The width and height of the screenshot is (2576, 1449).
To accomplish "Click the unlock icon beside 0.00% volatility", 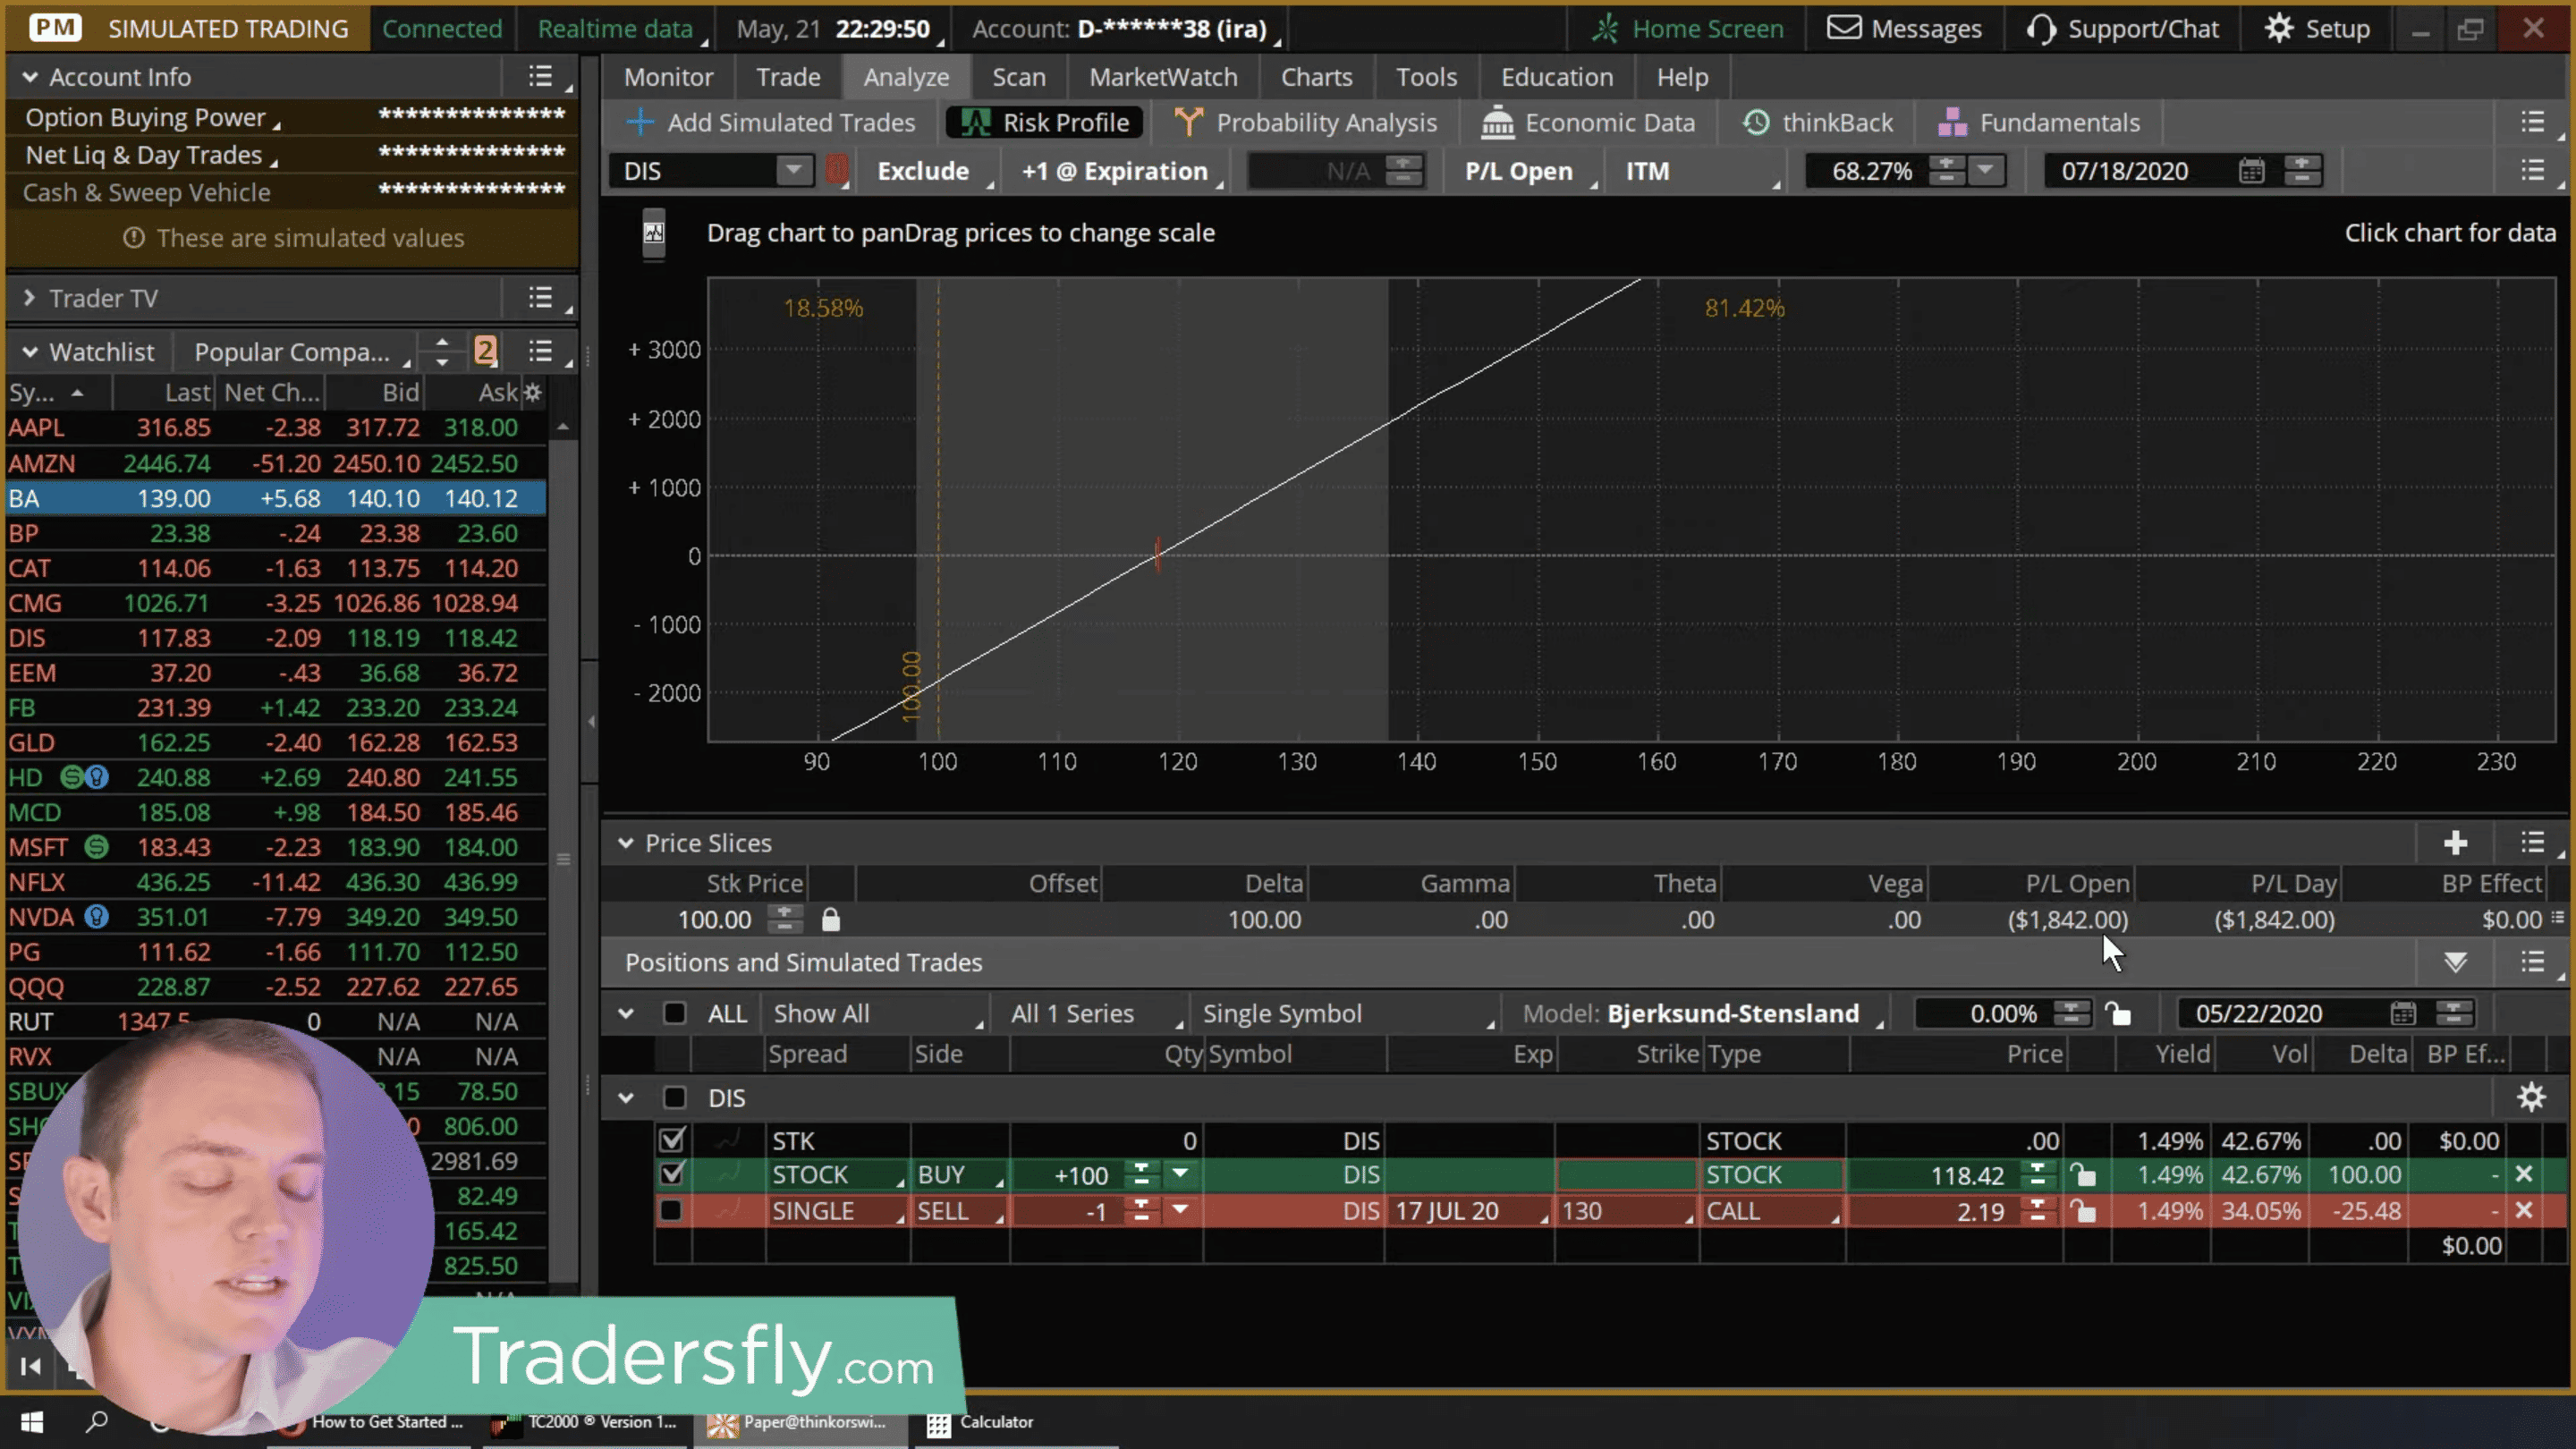I will [2117, 1014].
